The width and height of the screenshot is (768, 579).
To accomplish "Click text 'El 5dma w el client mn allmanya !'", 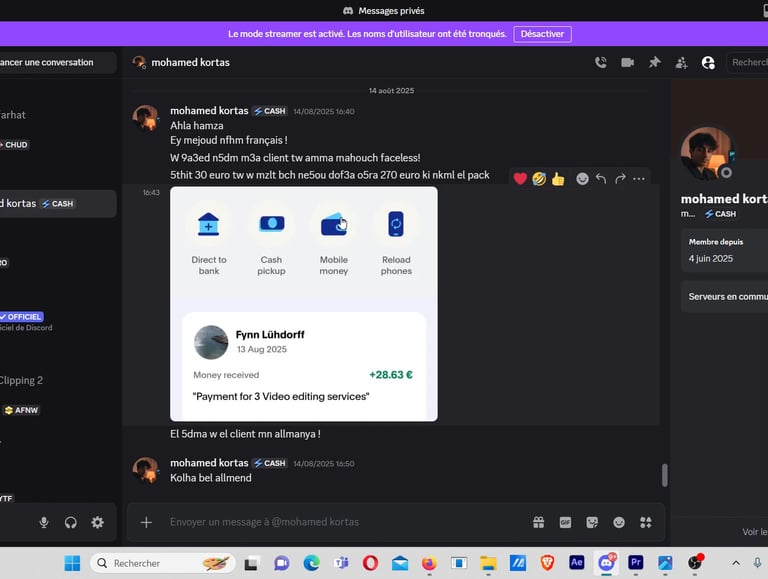I will [x=245, y=434].
